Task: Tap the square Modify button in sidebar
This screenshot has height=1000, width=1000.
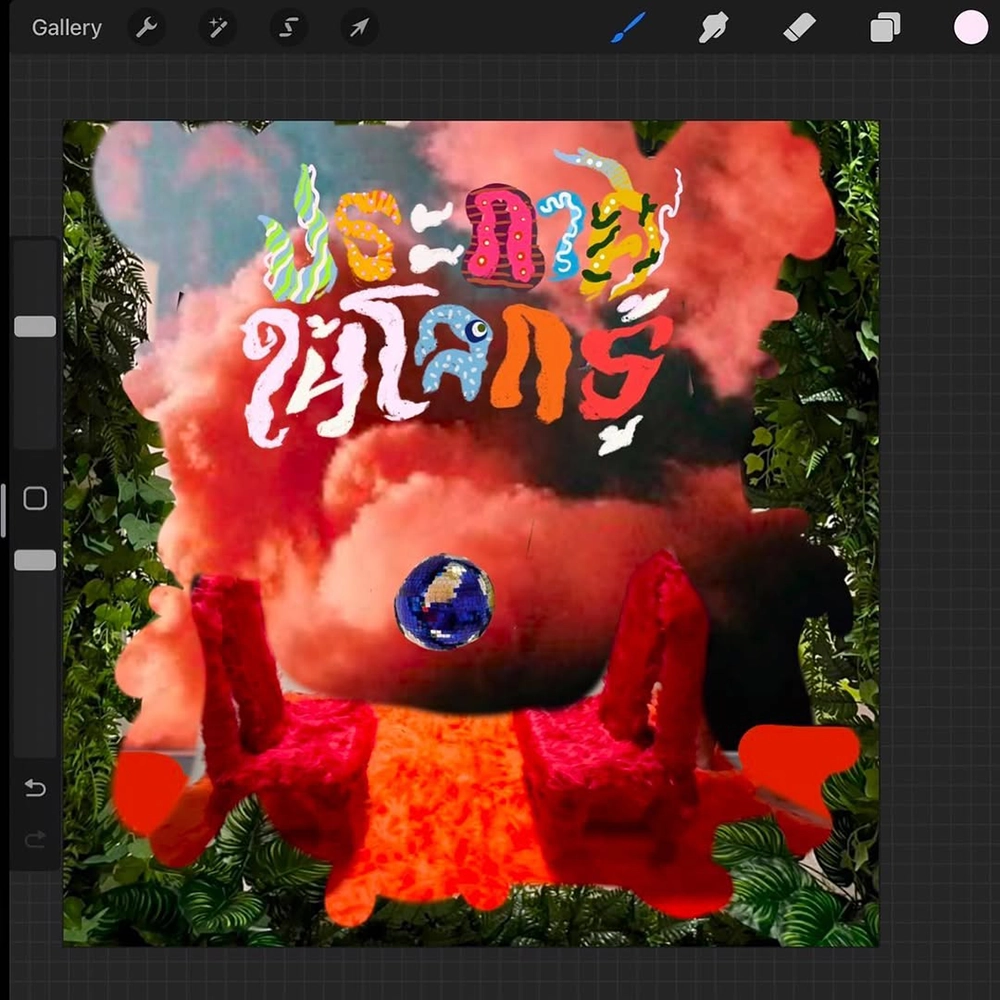Action: point(35,498)
